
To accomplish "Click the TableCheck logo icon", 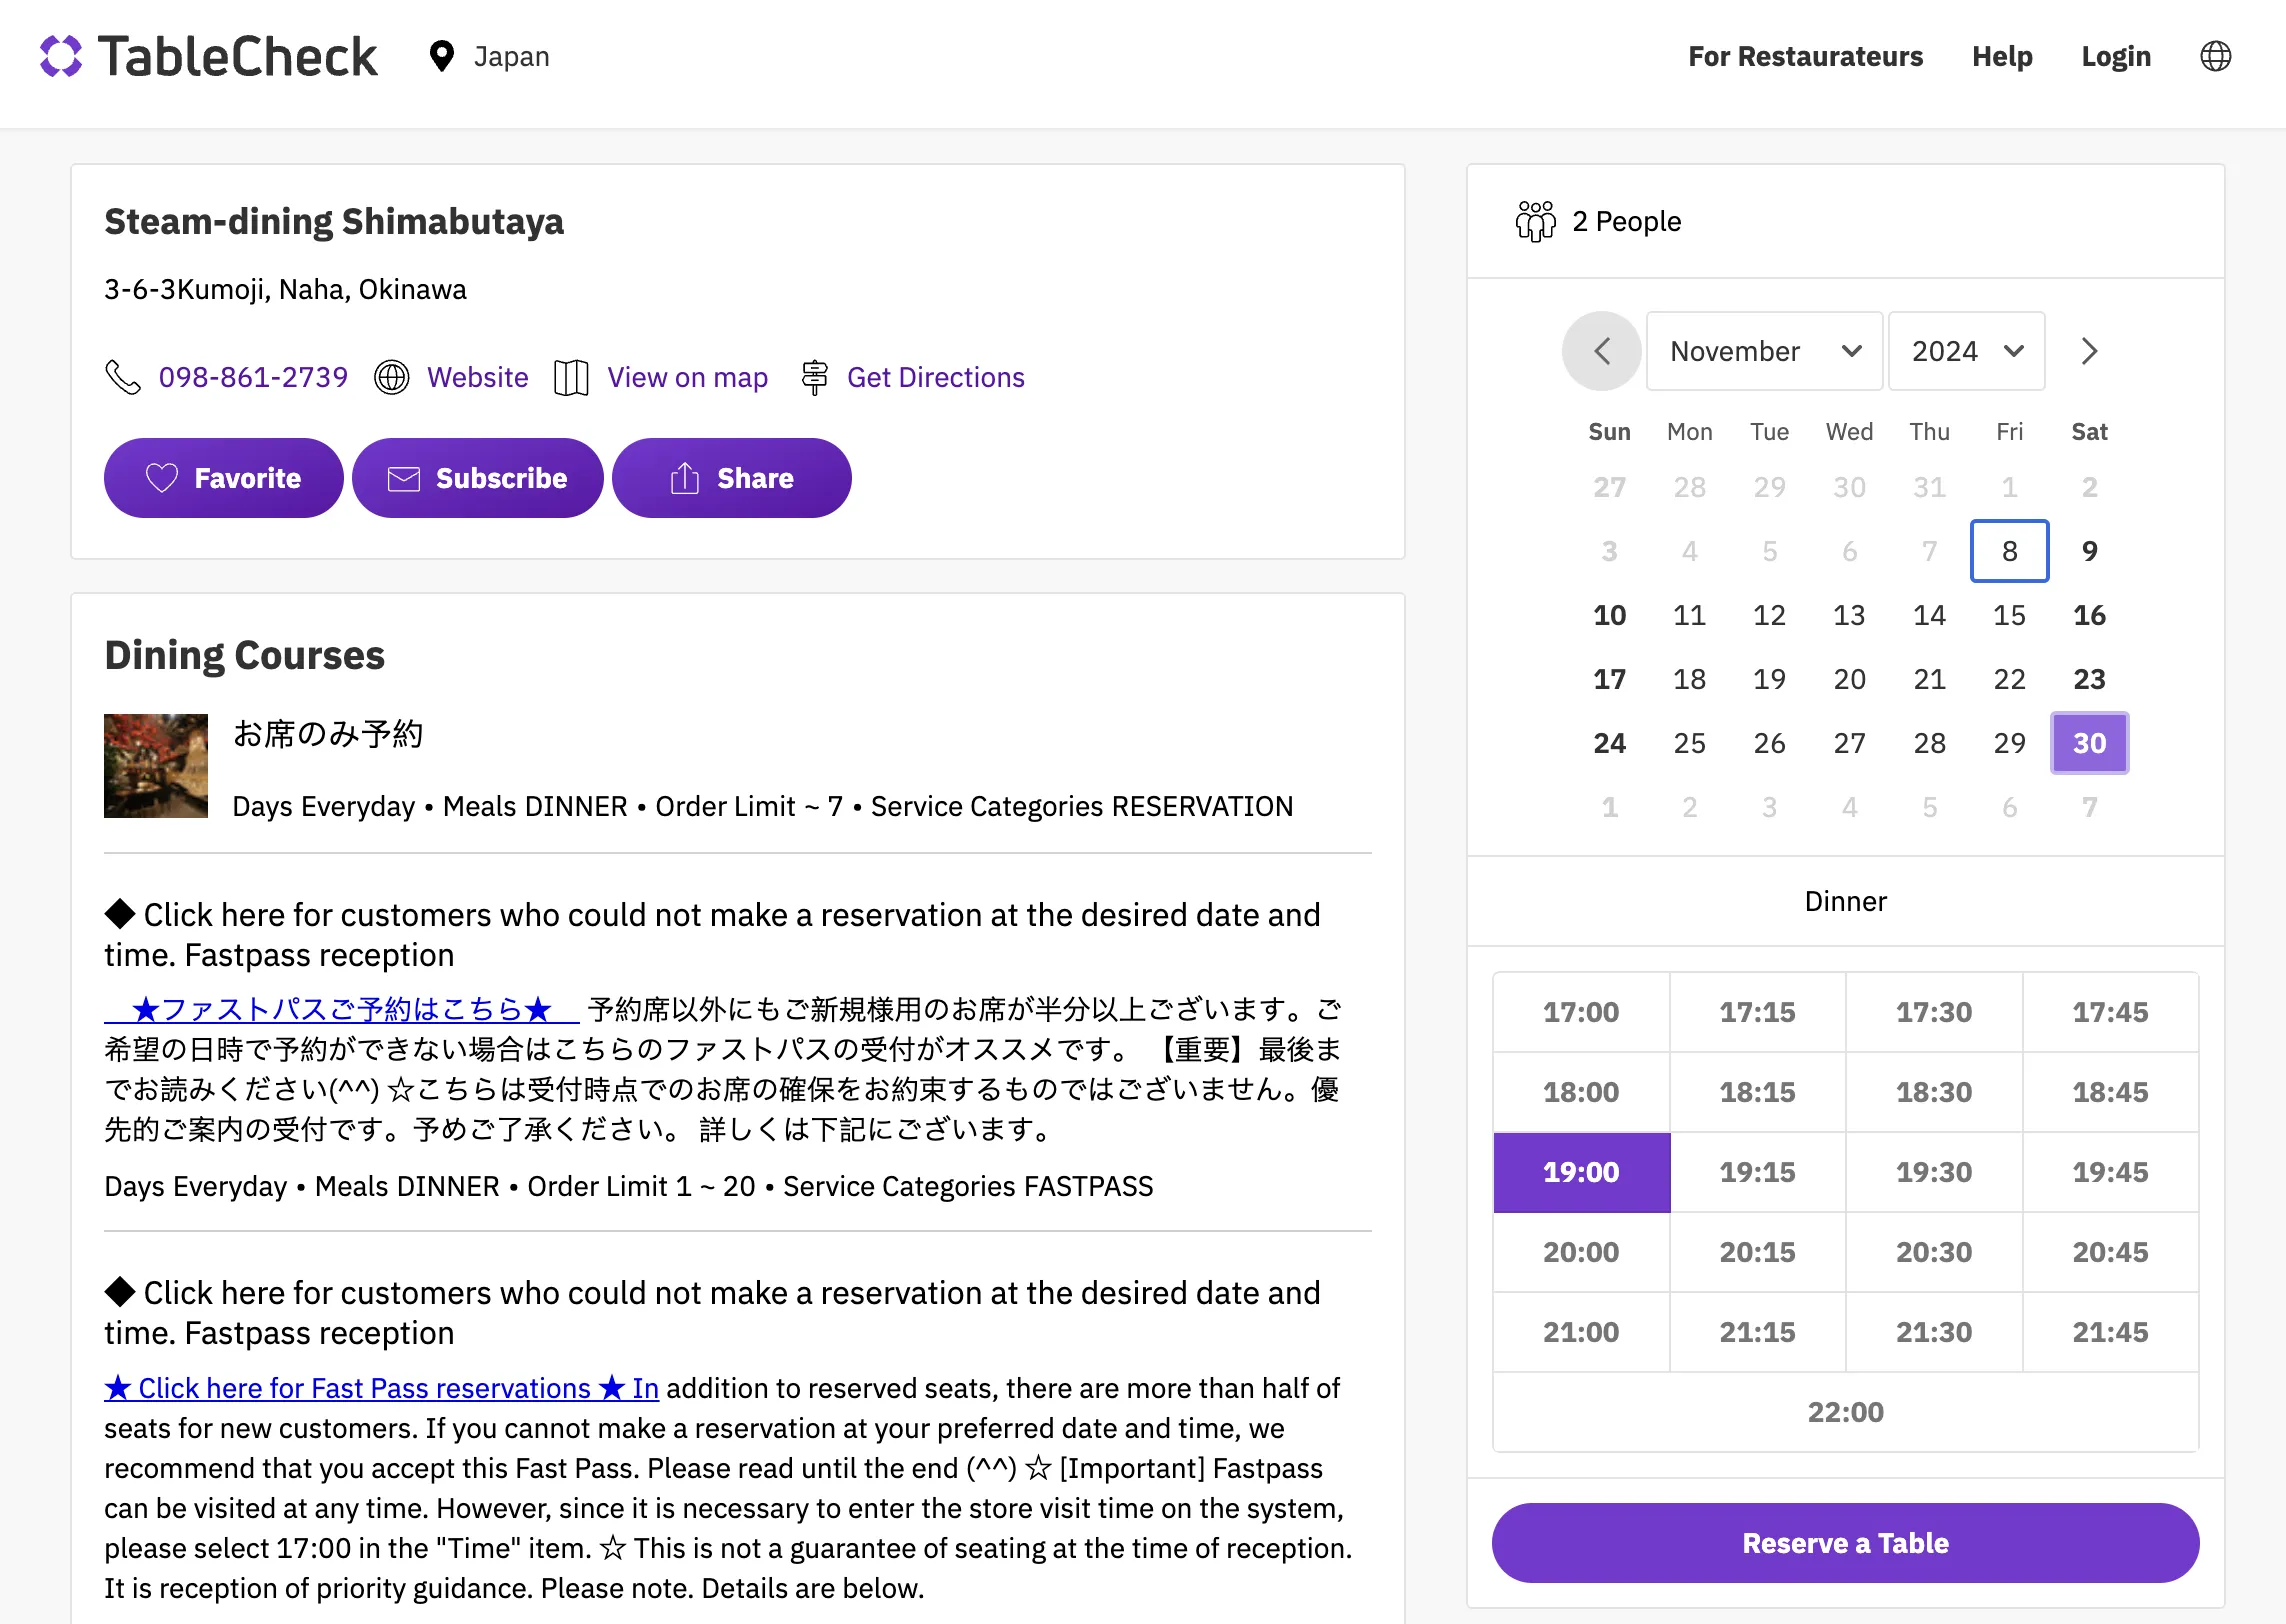I will click(x=61, y=56).
